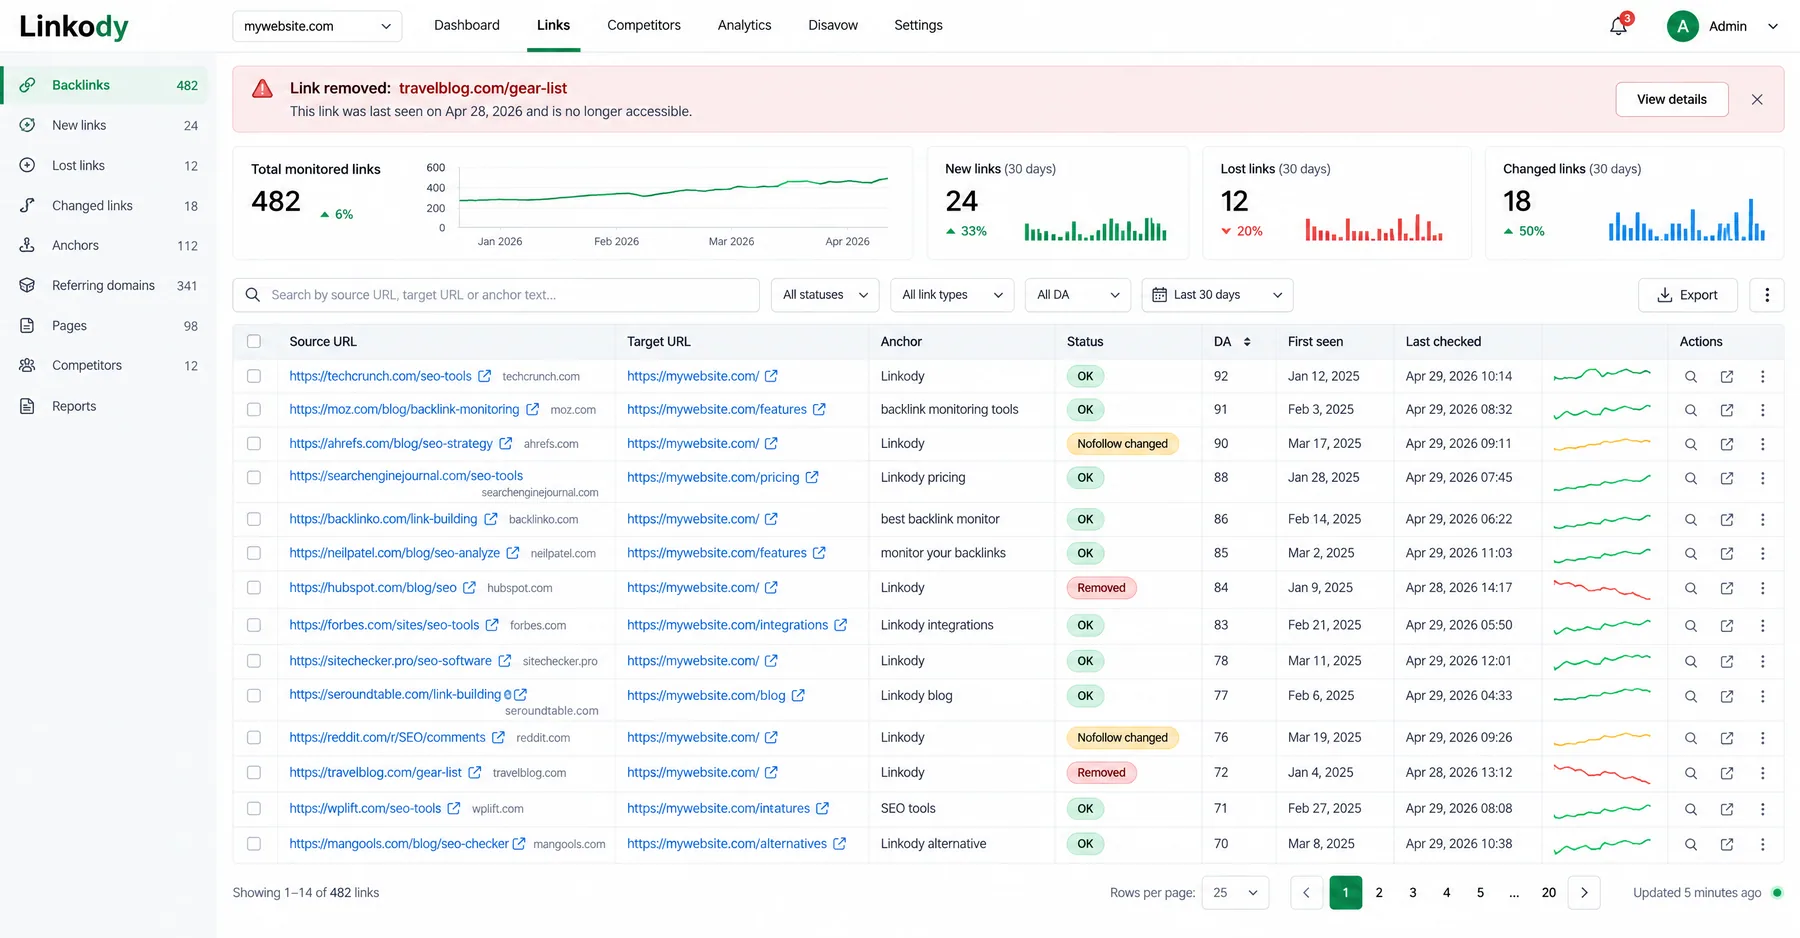1800x938 pixels.
Task: Open more actions for ahrefs.com row
Action: tap(1763, 444)
